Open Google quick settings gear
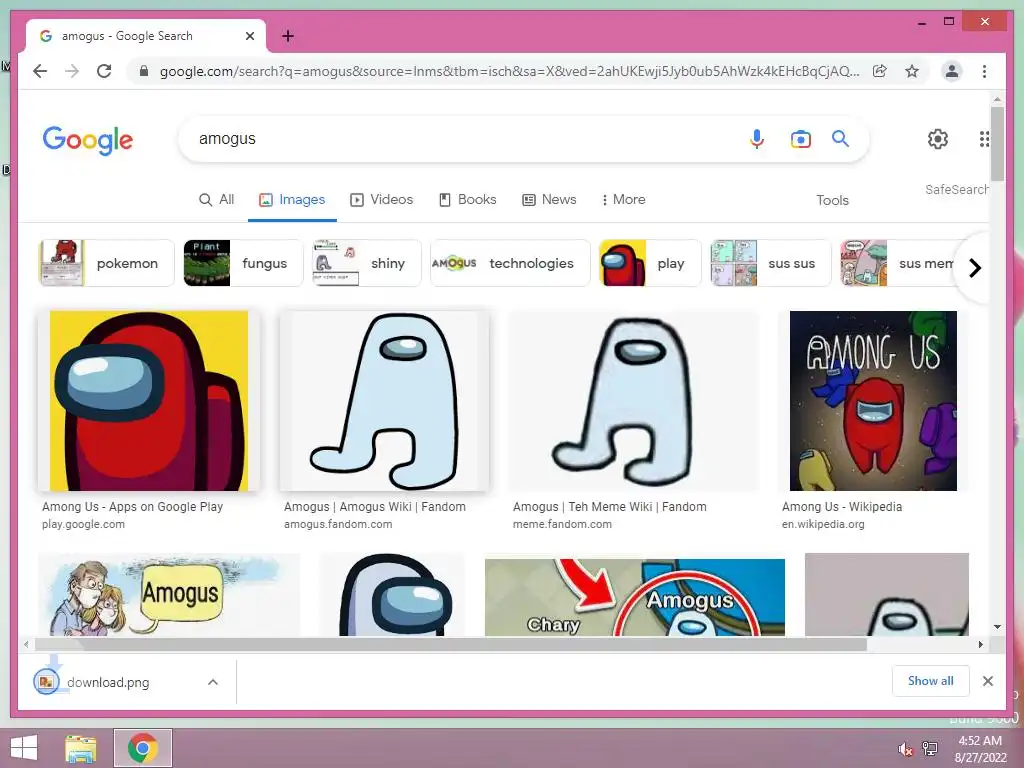This screenshot has width=1024, height=768. (938, 139)
